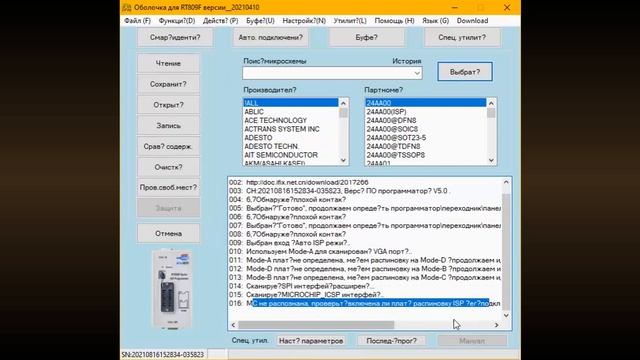
Task: Open the Язык (G) menu
Action: pos(436,21)
